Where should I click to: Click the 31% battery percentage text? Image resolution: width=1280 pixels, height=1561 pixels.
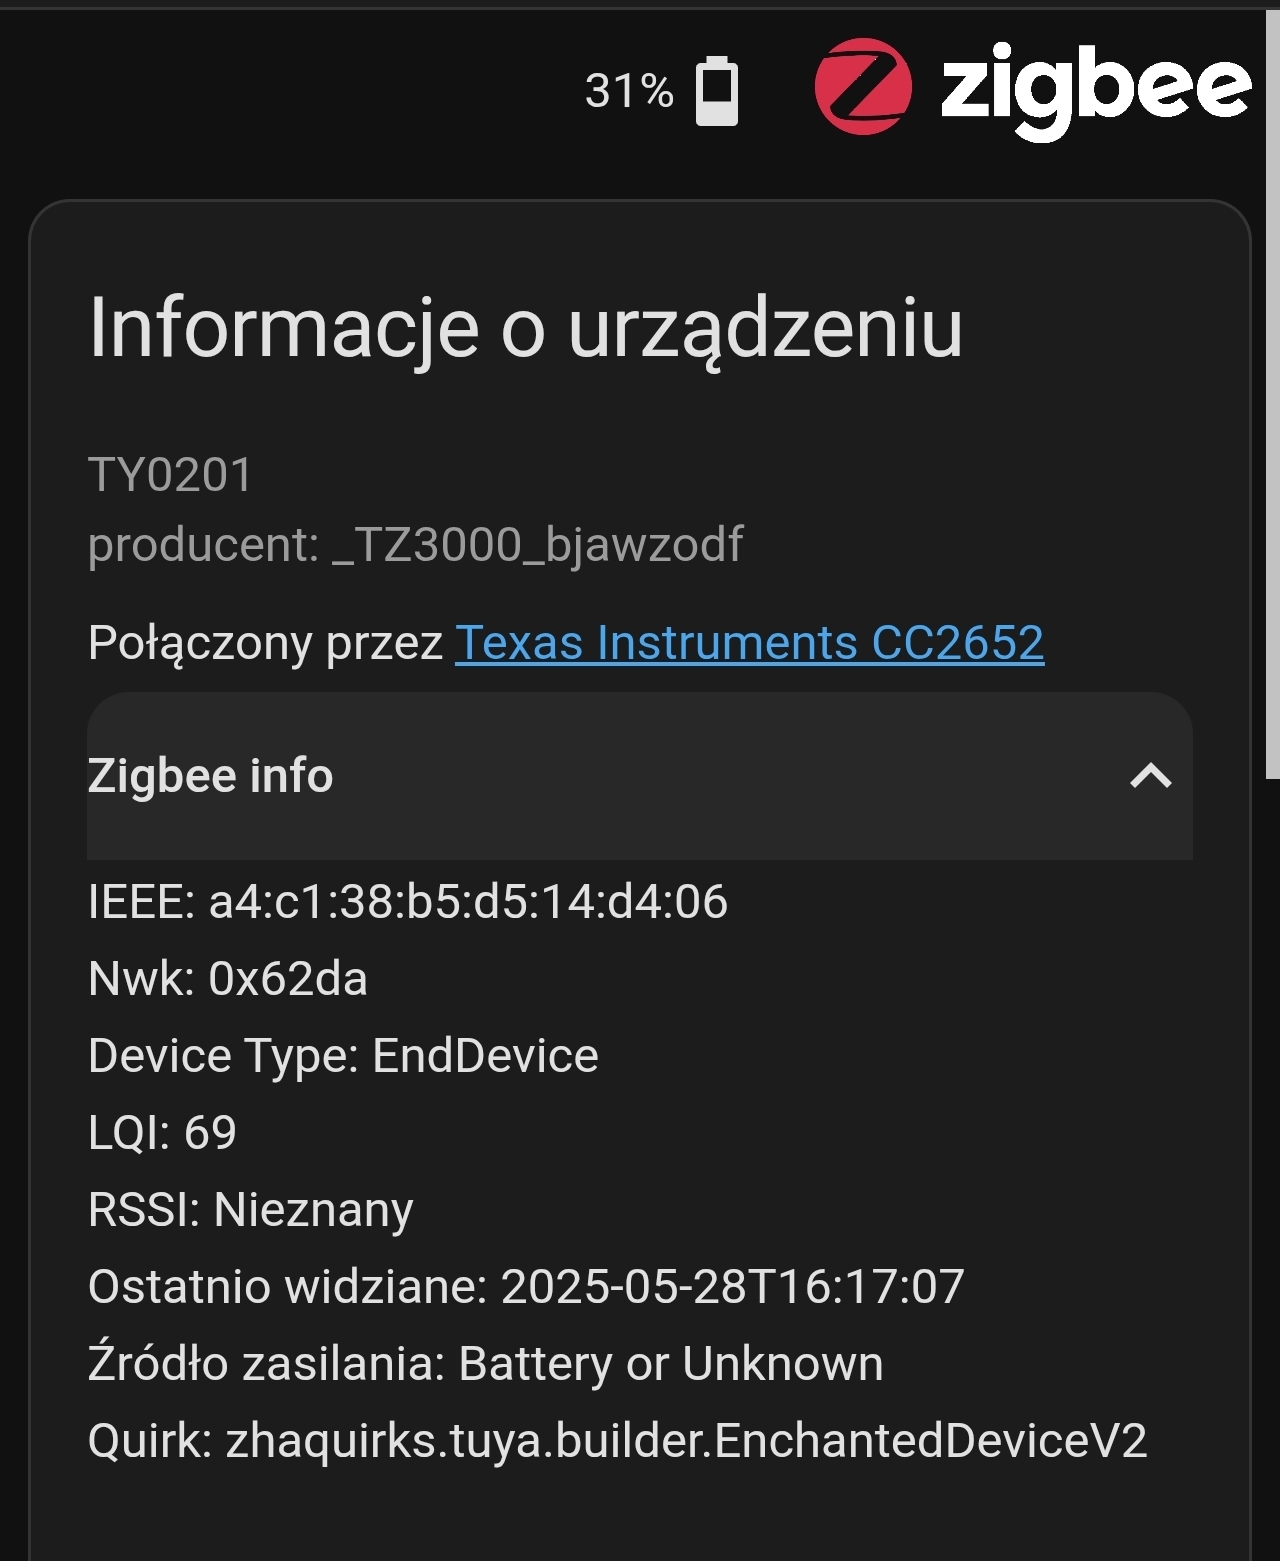point(629,91)
